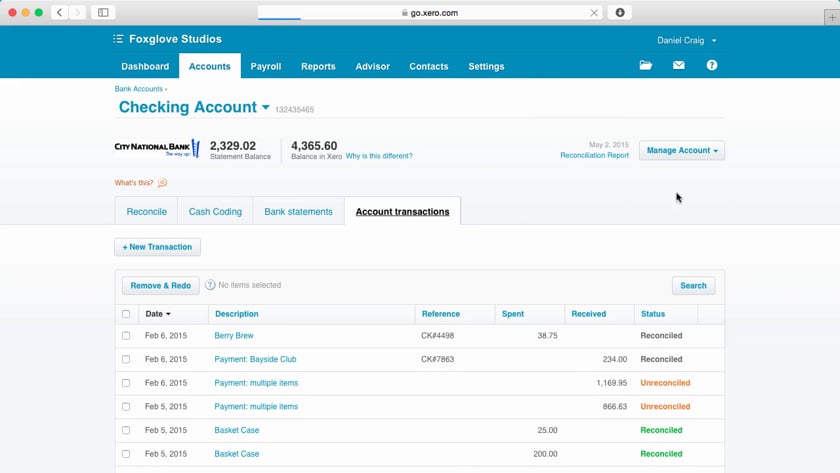Open the Accounts menu

209,66
